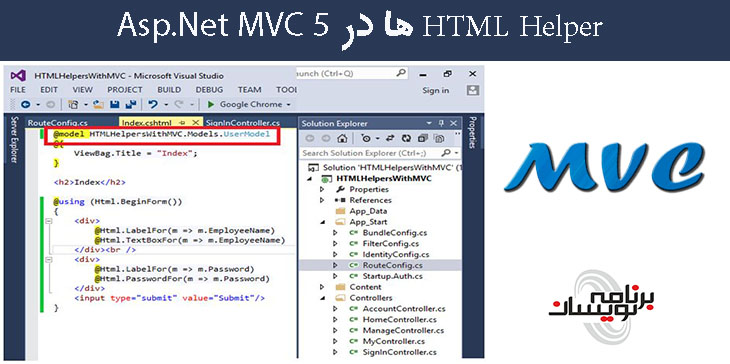Close the Index.cshtml tab

coord(196,122)
